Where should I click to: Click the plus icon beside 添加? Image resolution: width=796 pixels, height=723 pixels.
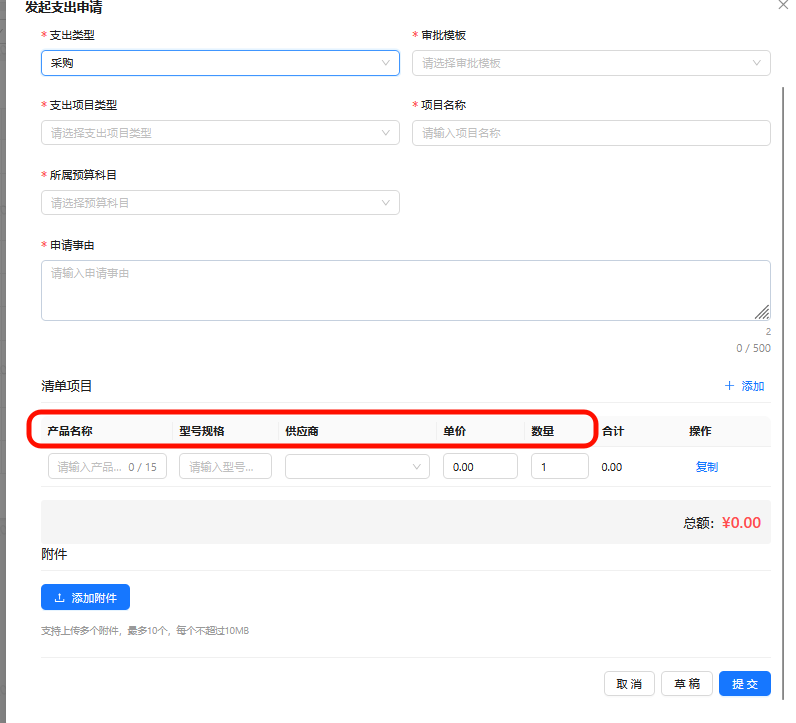click(728, 386)
